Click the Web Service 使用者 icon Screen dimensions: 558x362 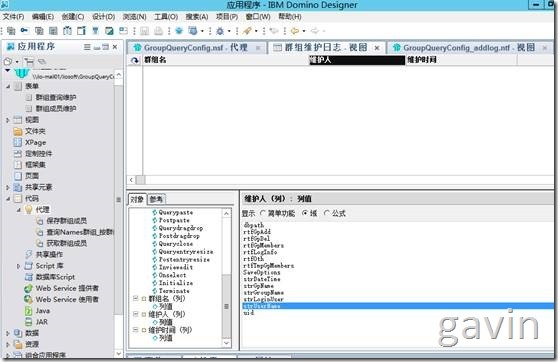pyautogui.click(x=28, y=299)
